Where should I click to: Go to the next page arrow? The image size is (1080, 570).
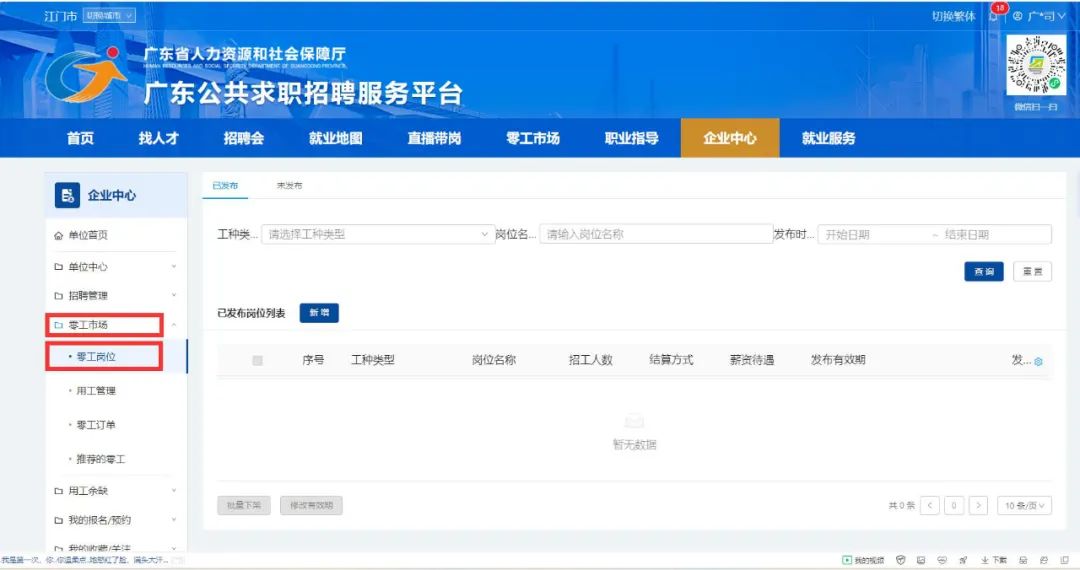[x=978, y=506]
